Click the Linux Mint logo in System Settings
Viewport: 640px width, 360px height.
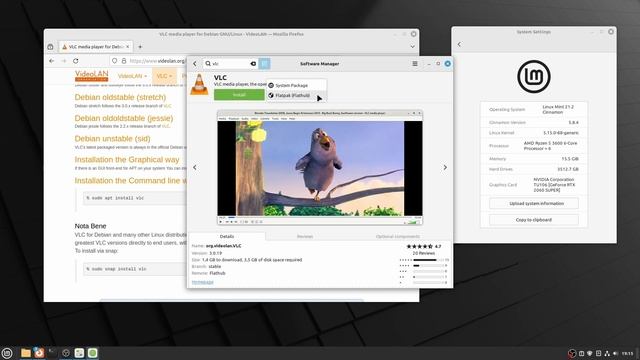pyautogui.click(x=534, y=77)
